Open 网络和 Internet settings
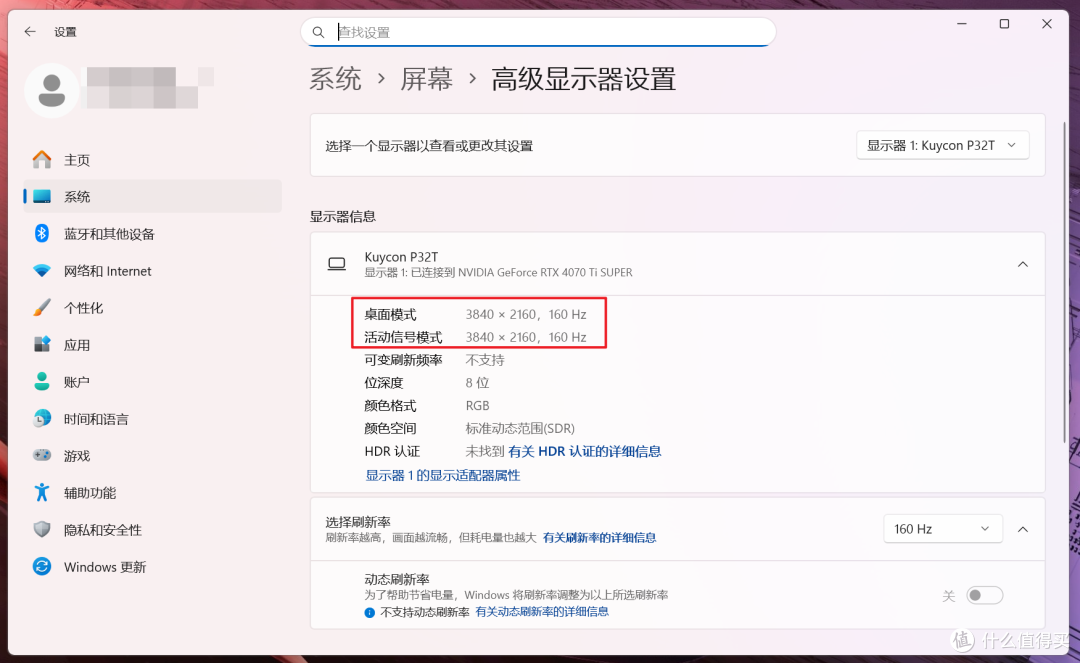This screenshot has height=663, width=1080. coord(152,271)
